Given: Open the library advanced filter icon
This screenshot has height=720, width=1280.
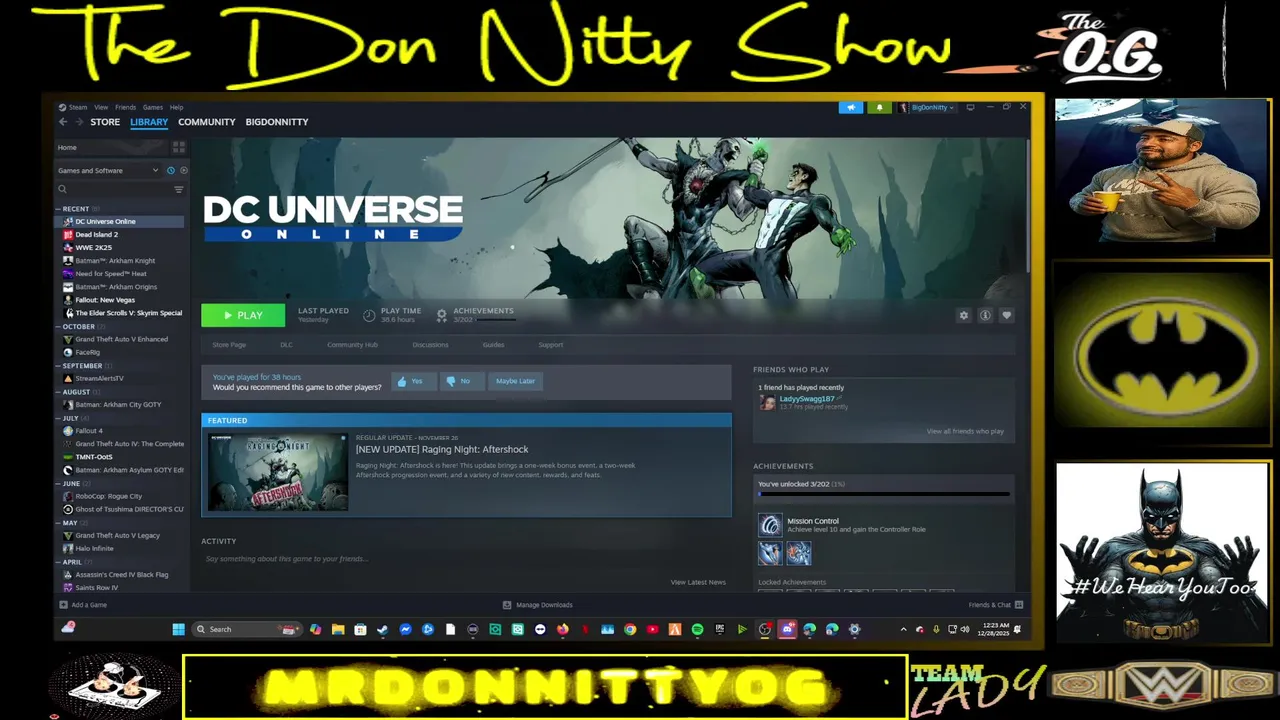Looking at the screenshot, I should [179, 189].
